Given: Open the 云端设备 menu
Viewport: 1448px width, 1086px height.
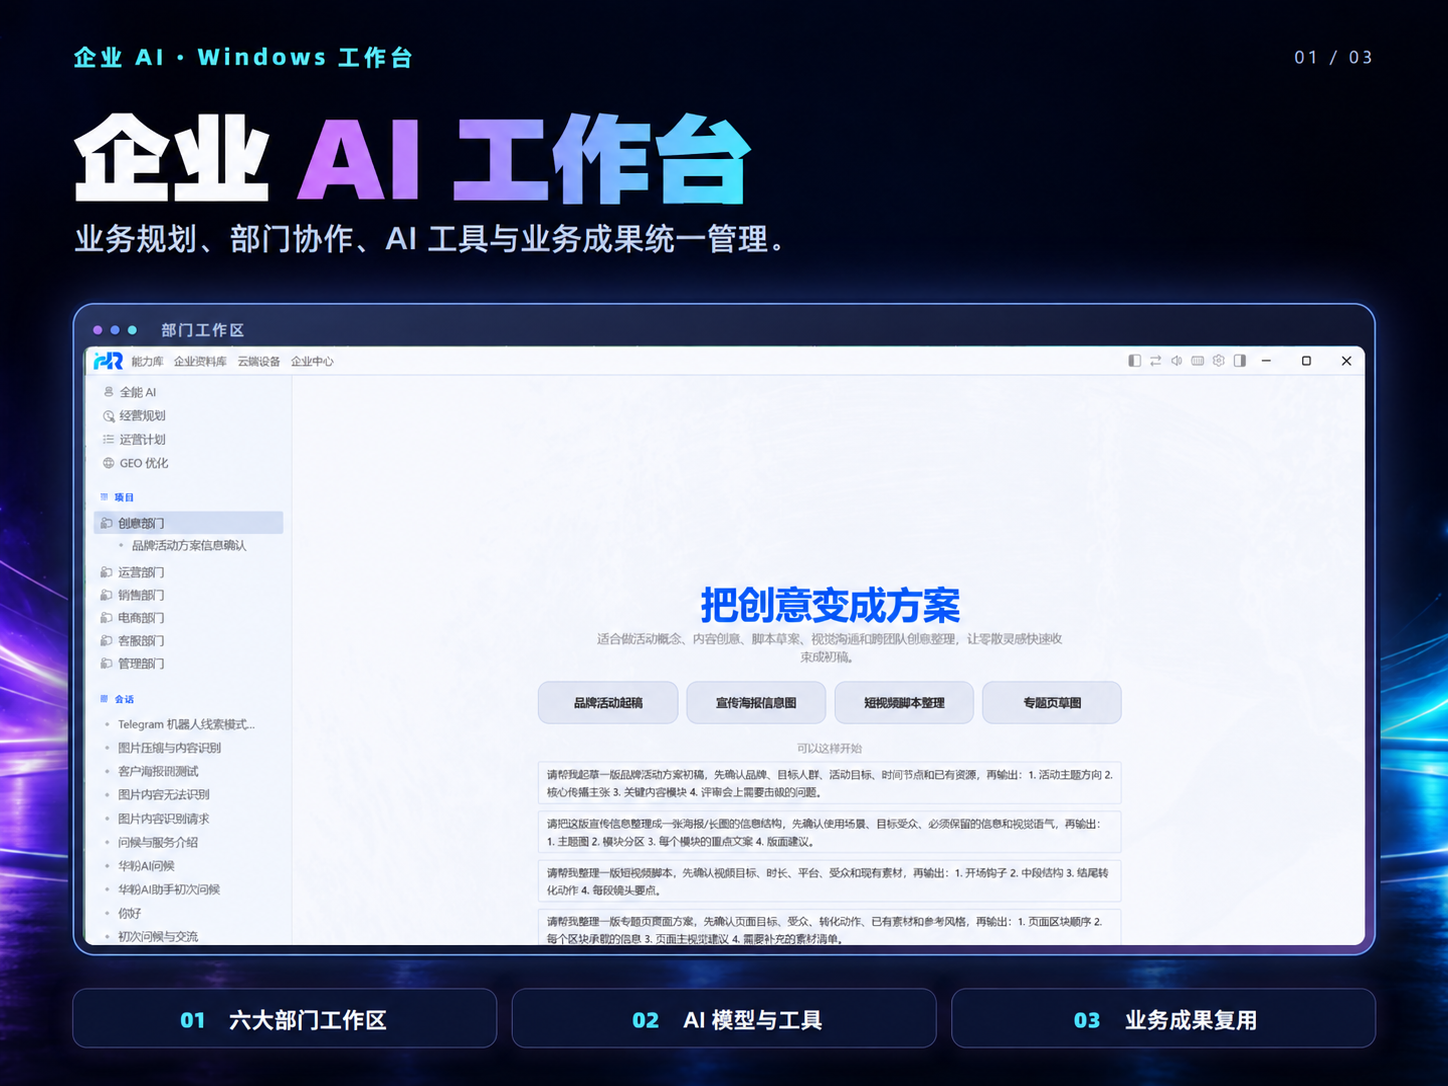Looking at the screenshot, I should coord(259,361).
